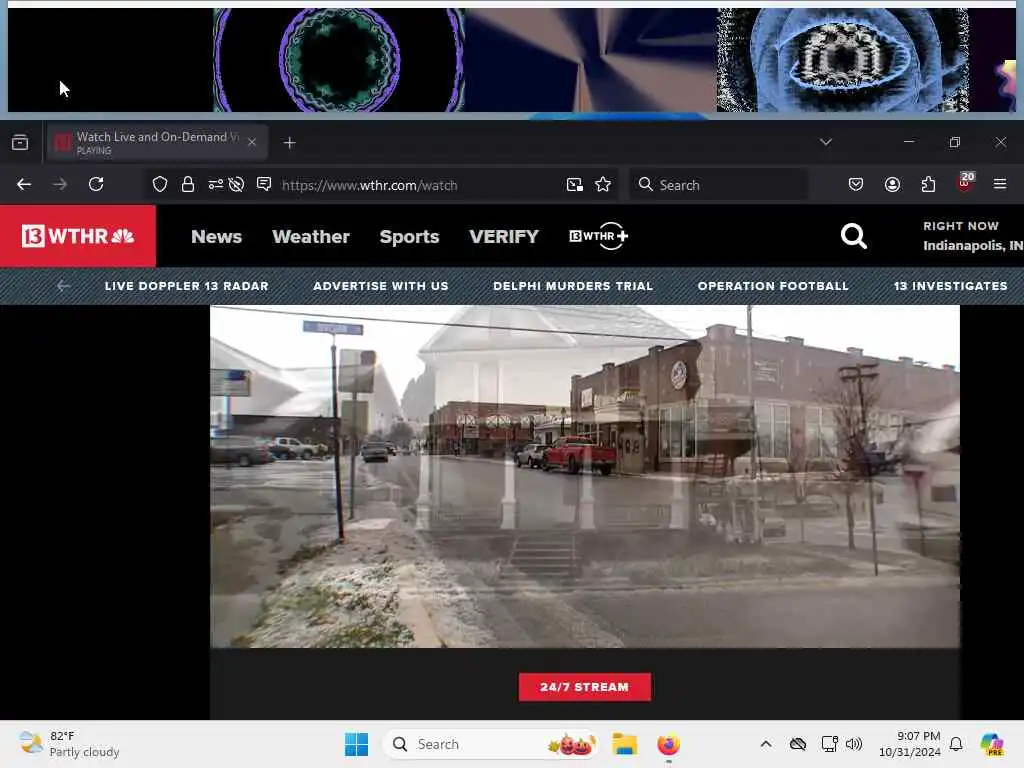Image resolution: width=1024 pixels, height=768 pixels.
Task: Open Firefox account menu
Action: click(x=892, y=185)
